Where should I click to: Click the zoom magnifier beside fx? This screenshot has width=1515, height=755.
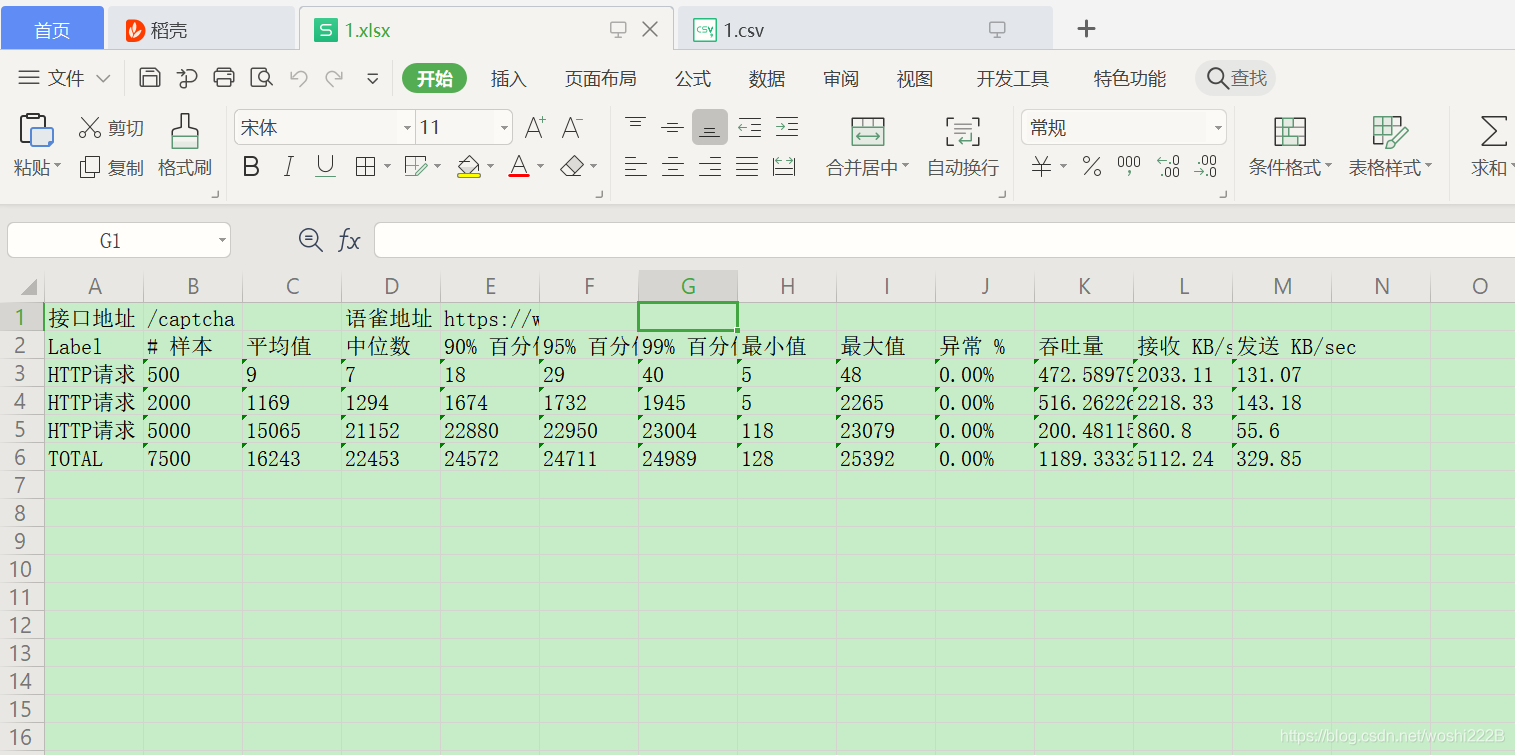(x=311, y=240)
